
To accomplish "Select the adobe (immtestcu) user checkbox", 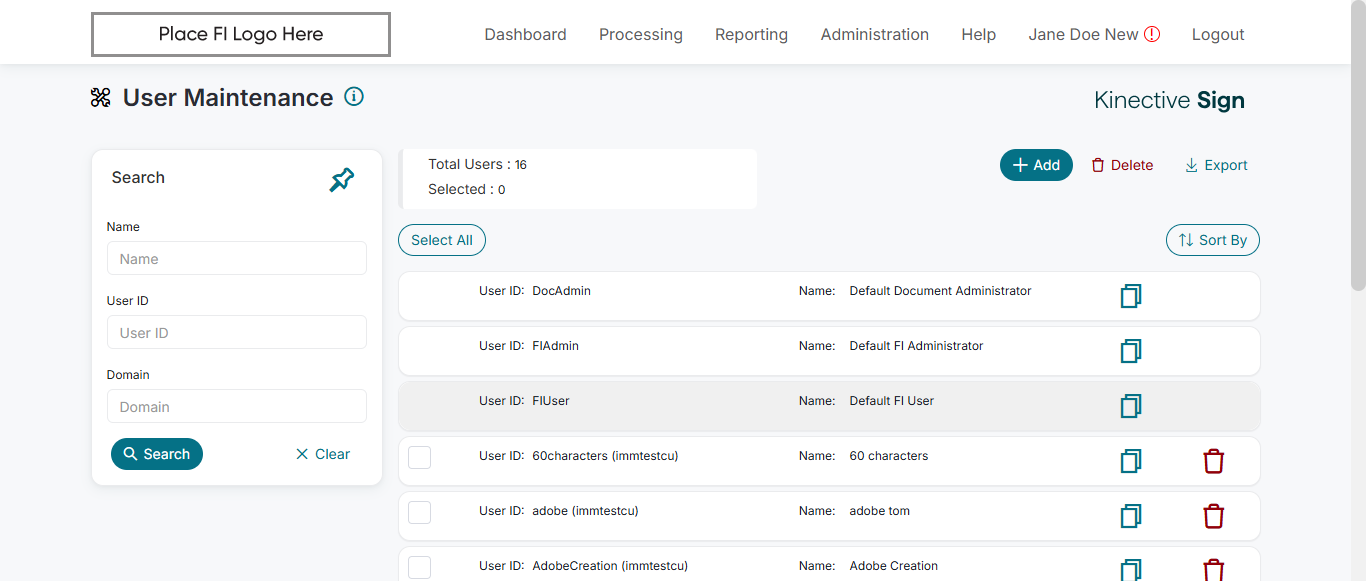I will pos(420,512).
